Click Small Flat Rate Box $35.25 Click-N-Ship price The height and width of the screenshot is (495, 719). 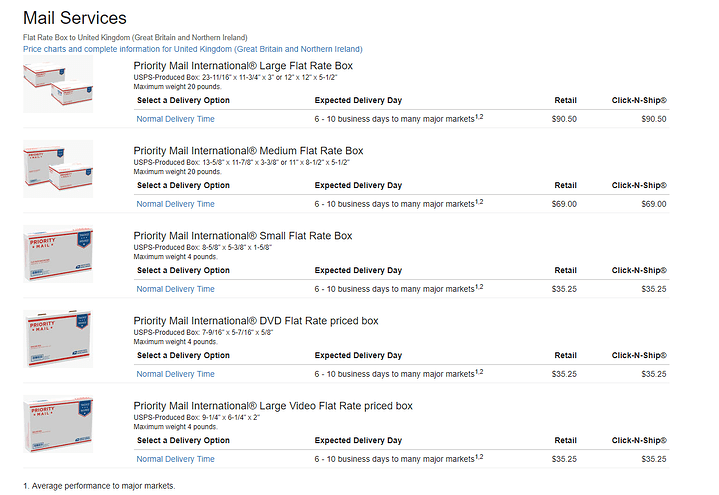653,289
